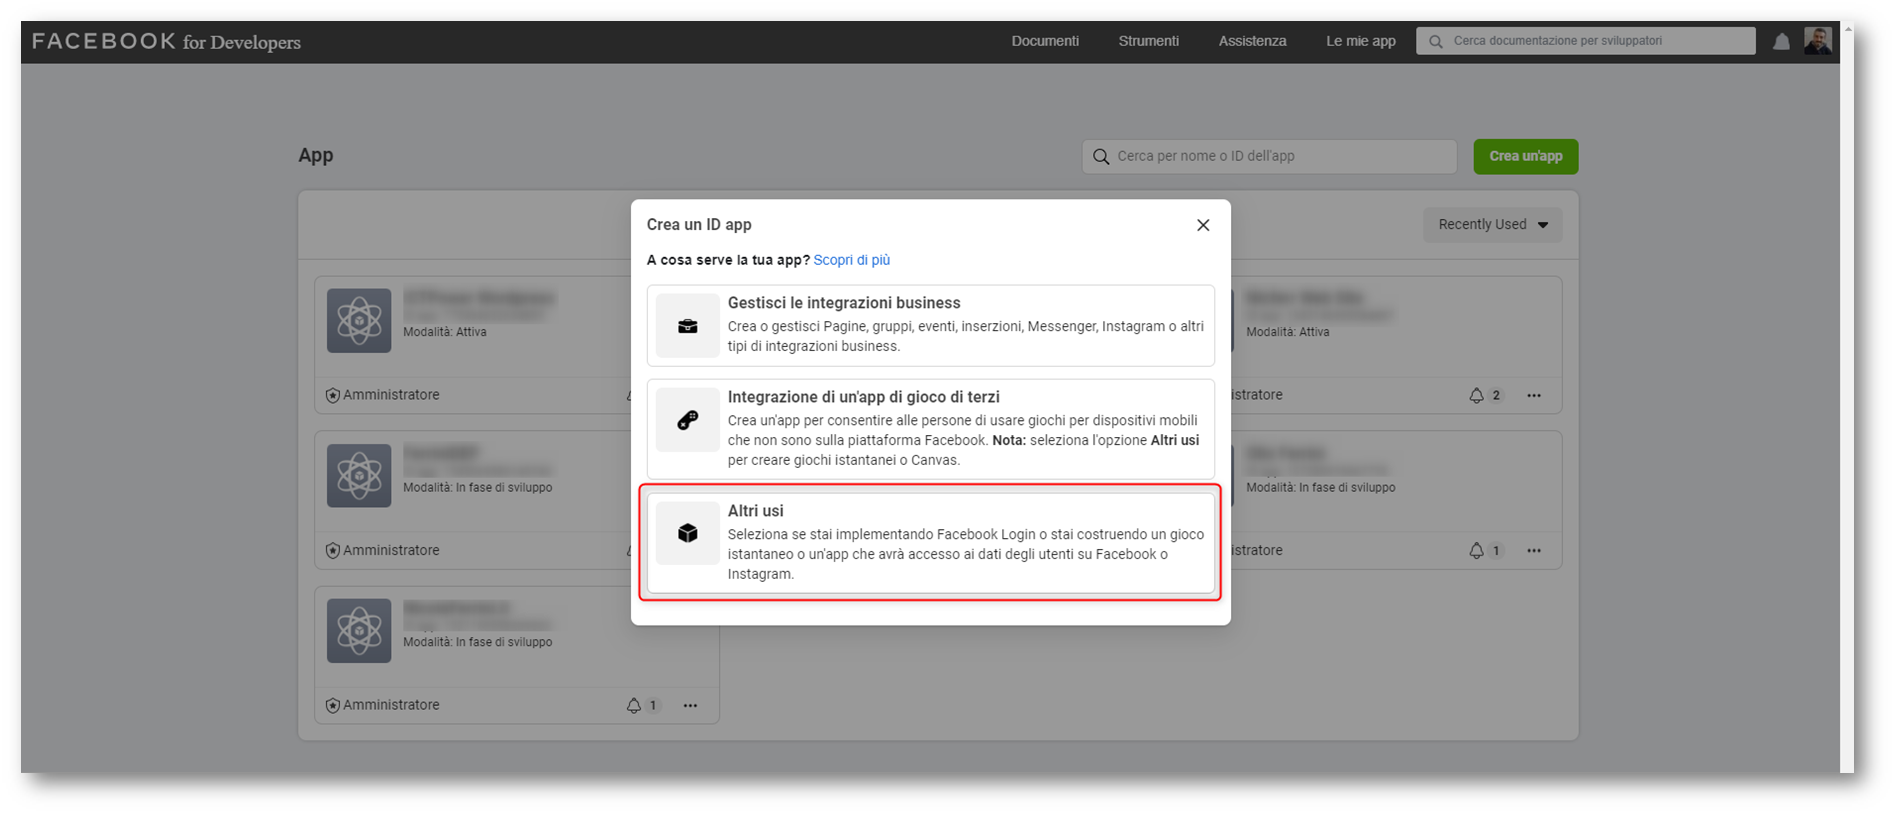
Task: Open the Strumenti menu
Action: tap(1148, 41)
